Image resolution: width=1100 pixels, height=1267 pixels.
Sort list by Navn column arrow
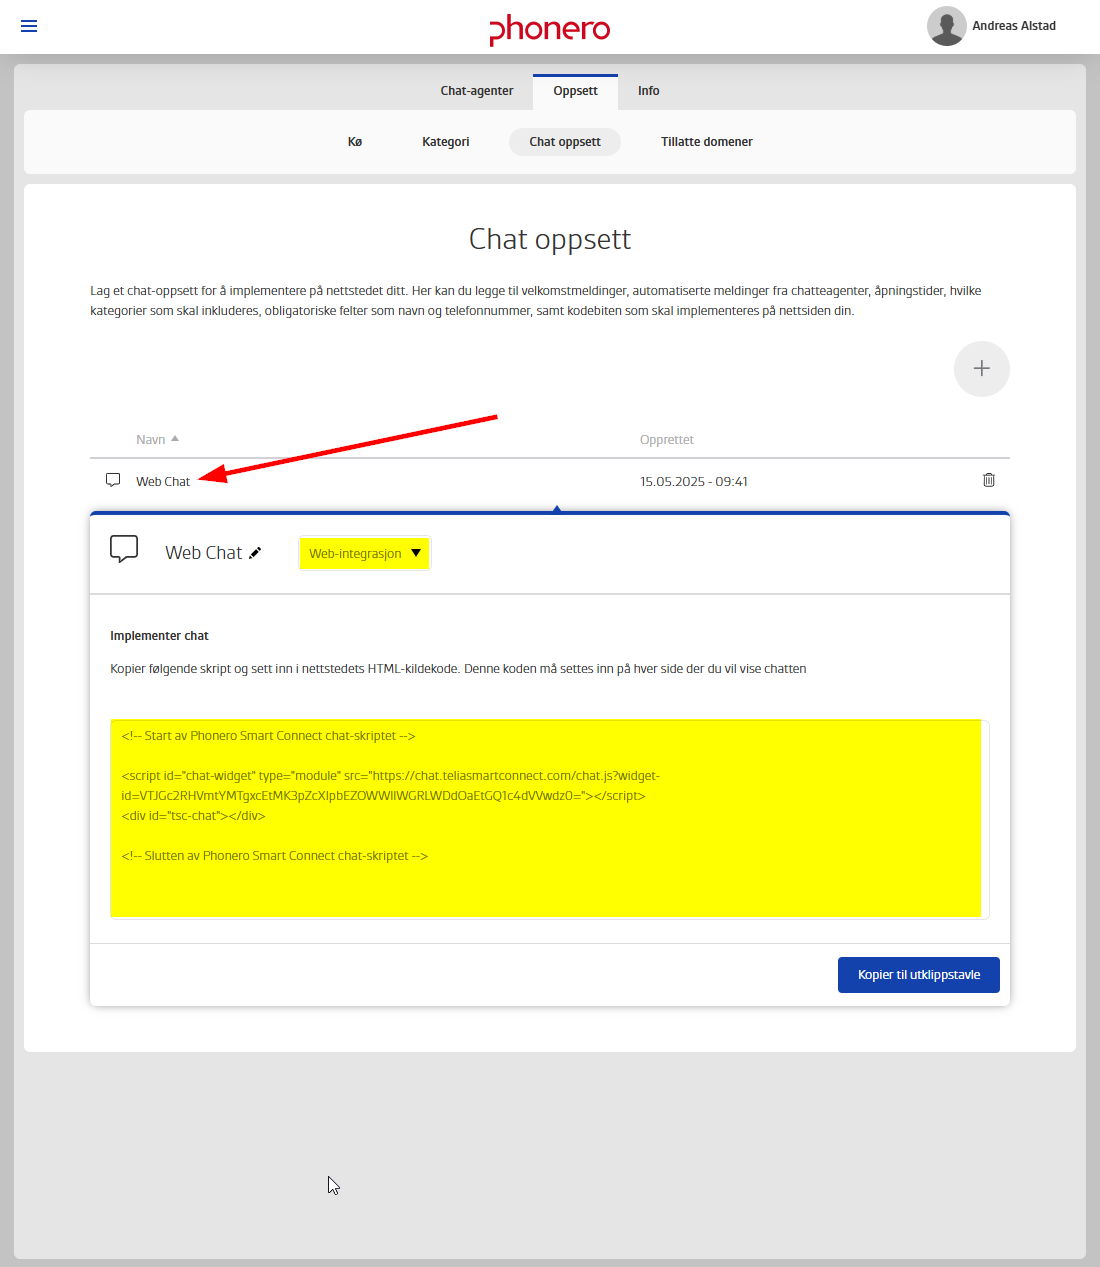(175, 439)
